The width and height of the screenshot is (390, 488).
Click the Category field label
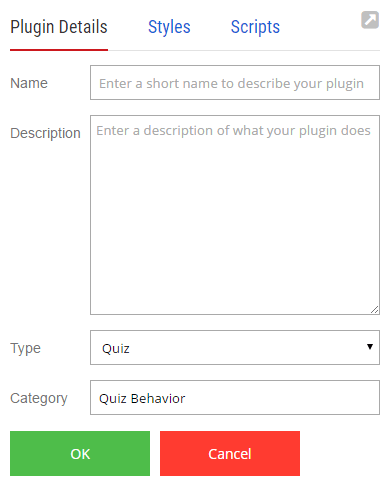pos(39,398)
